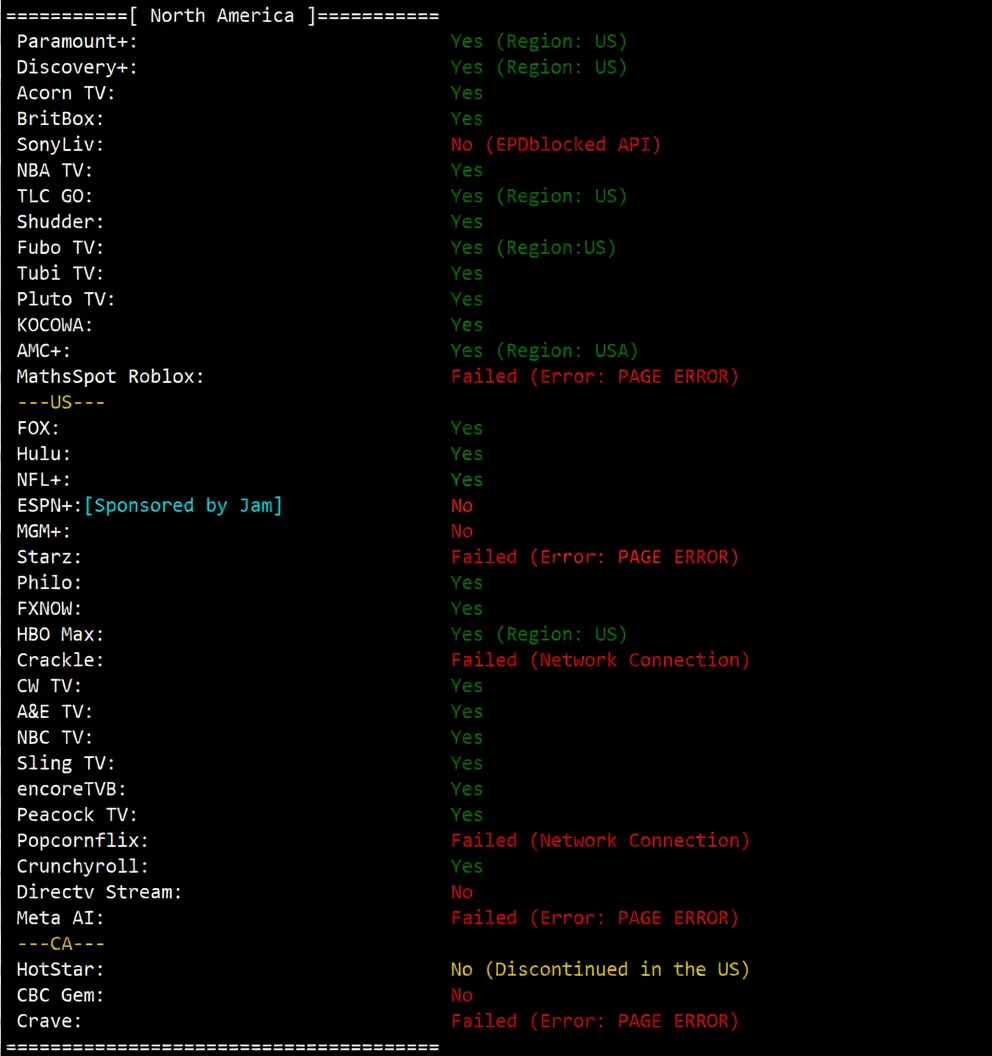Click the Popcornflix label
The height and width of the screenshot is (1056, 992).
(x=82, y=840)
